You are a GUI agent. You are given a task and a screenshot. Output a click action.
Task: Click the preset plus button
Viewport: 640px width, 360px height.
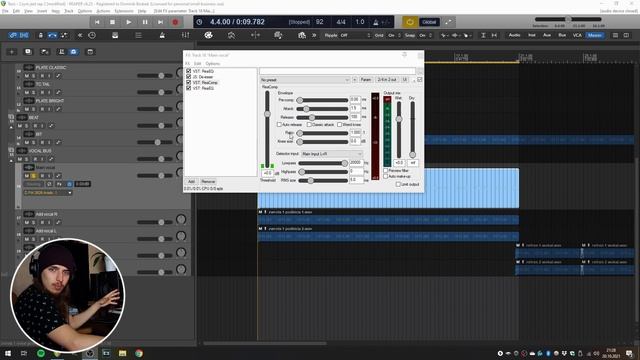355,80
